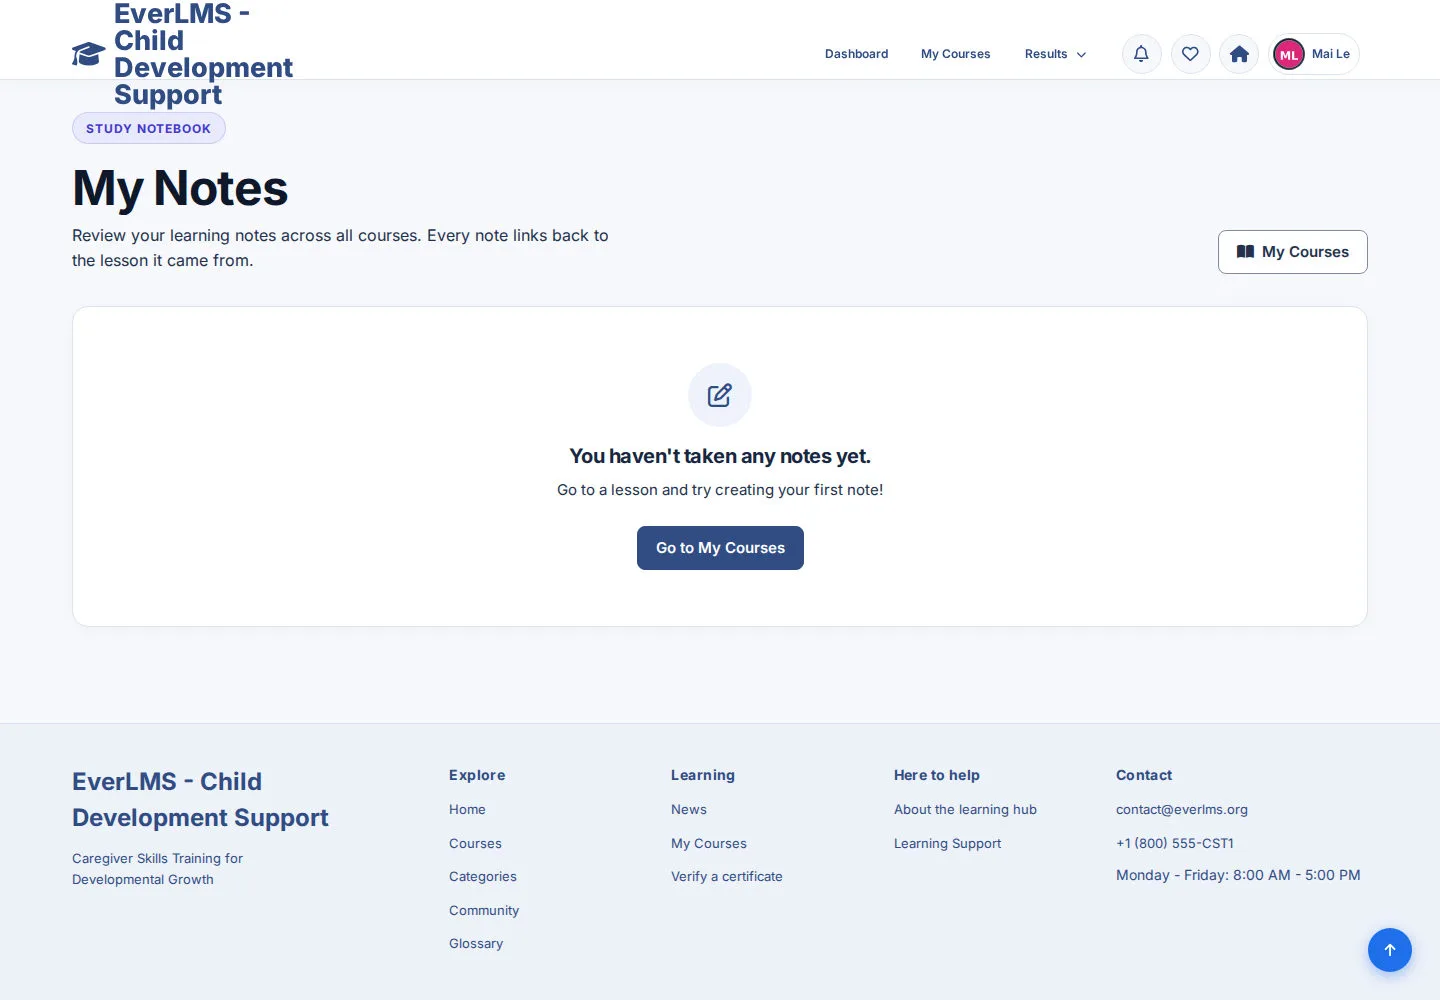Open My Courses in top navigation
The image size is (1440, 1000).
pyautogui.click(x=955, y=54)
